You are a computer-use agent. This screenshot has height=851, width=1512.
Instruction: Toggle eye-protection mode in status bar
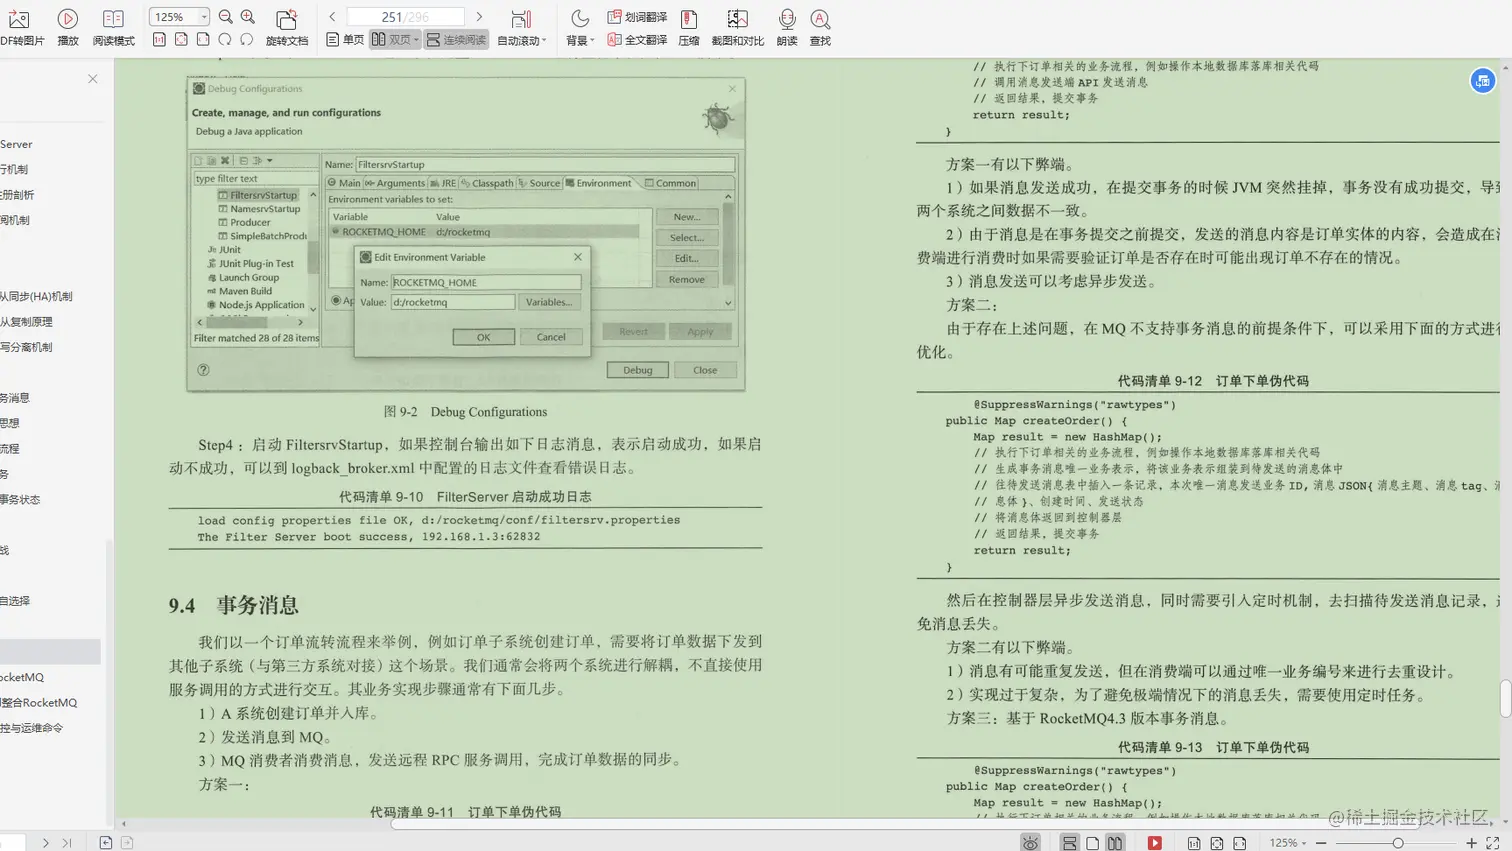tap(1030, 843)
